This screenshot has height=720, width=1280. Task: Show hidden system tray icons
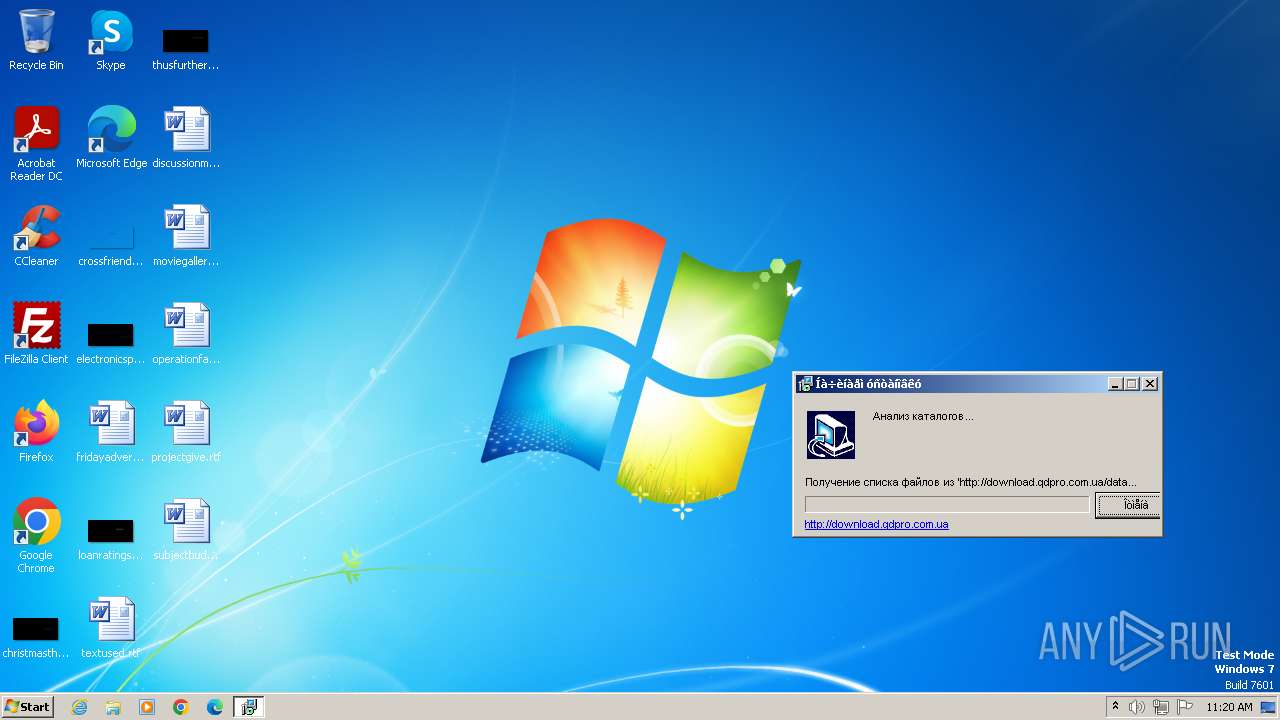pos(1116,707)
